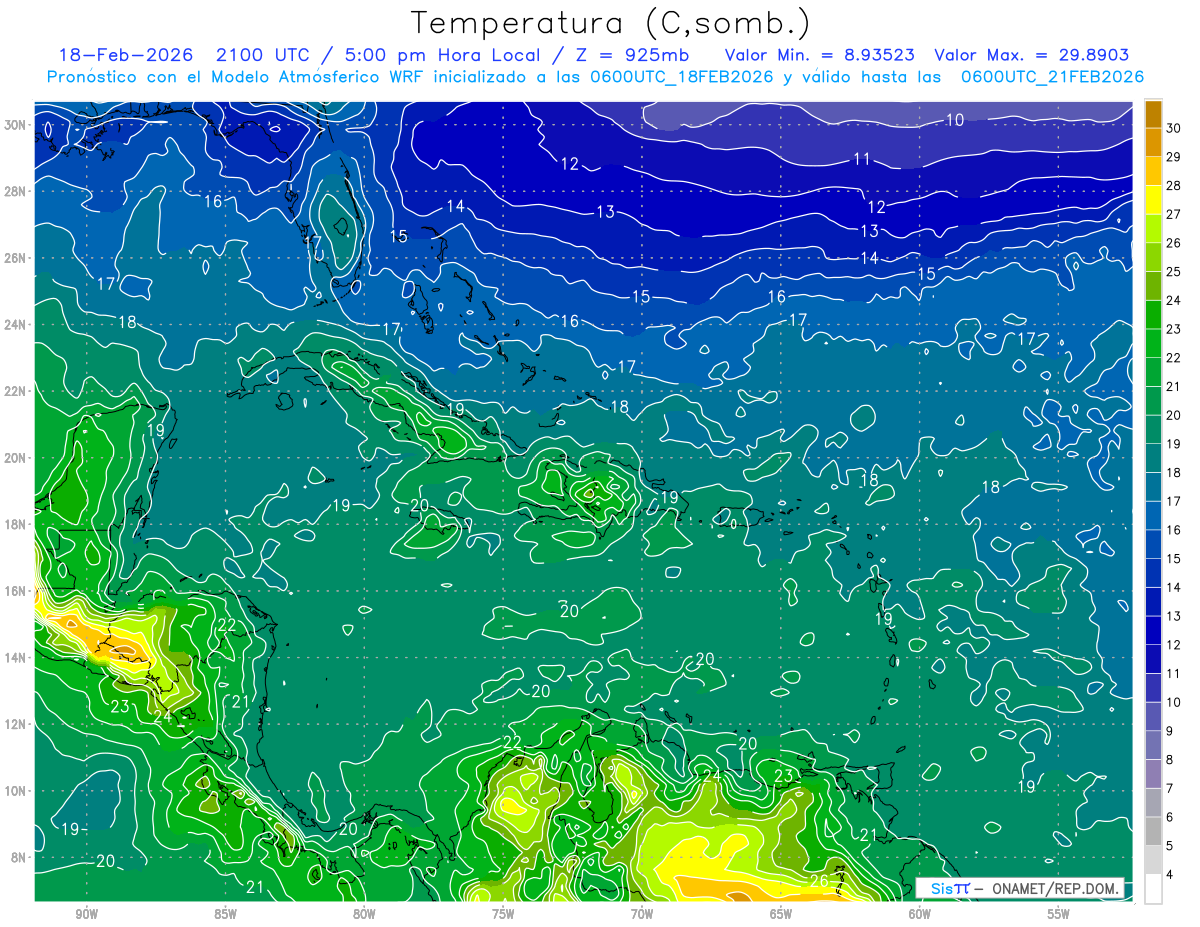Click the "10" contour label on the map
Viewport: 1200px width, 927px height.
pyautogui.click(x=955, y=120)
